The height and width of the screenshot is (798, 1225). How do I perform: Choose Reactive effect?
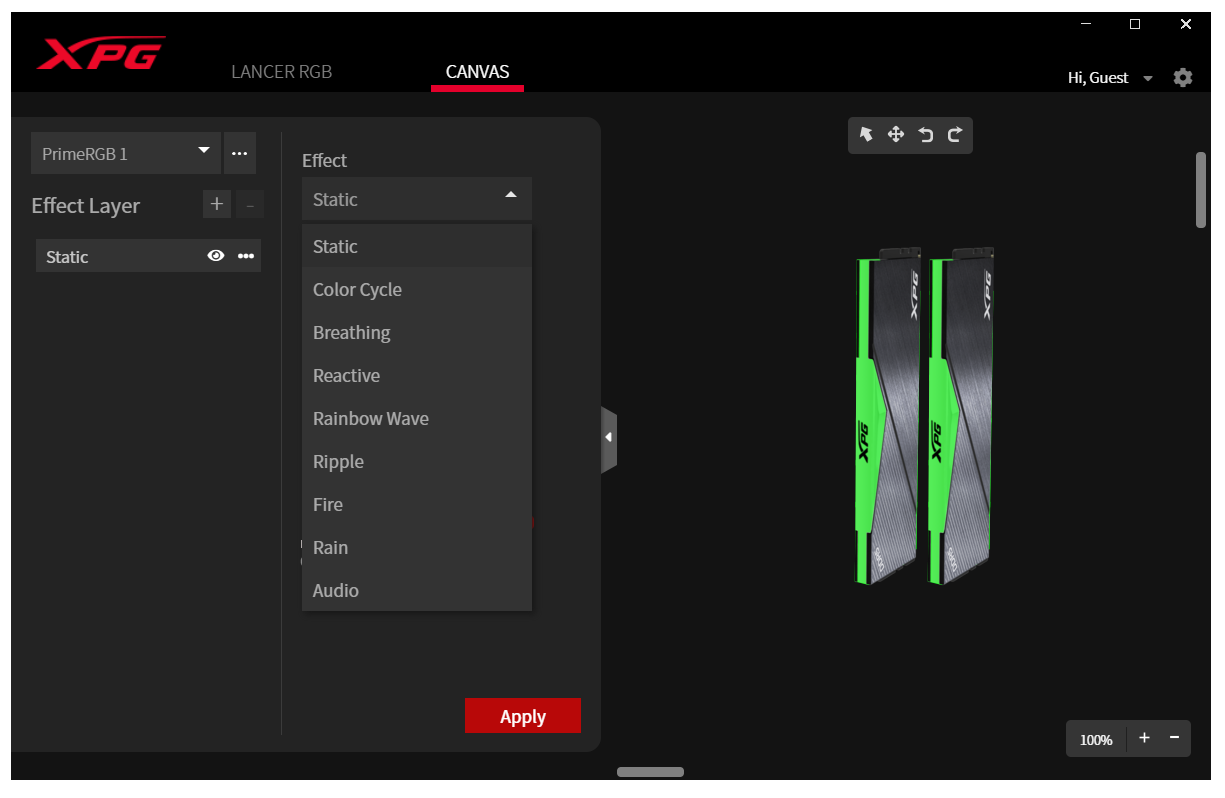pyautogui.click(x=417, y=375)
